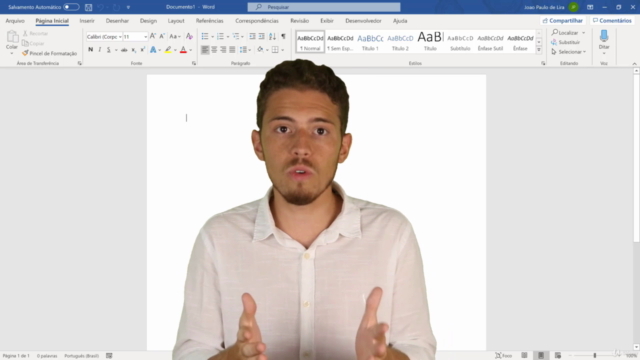Screen dimensions: 640x360
Task: Open the Layout tab
Action: click(176, 20)
